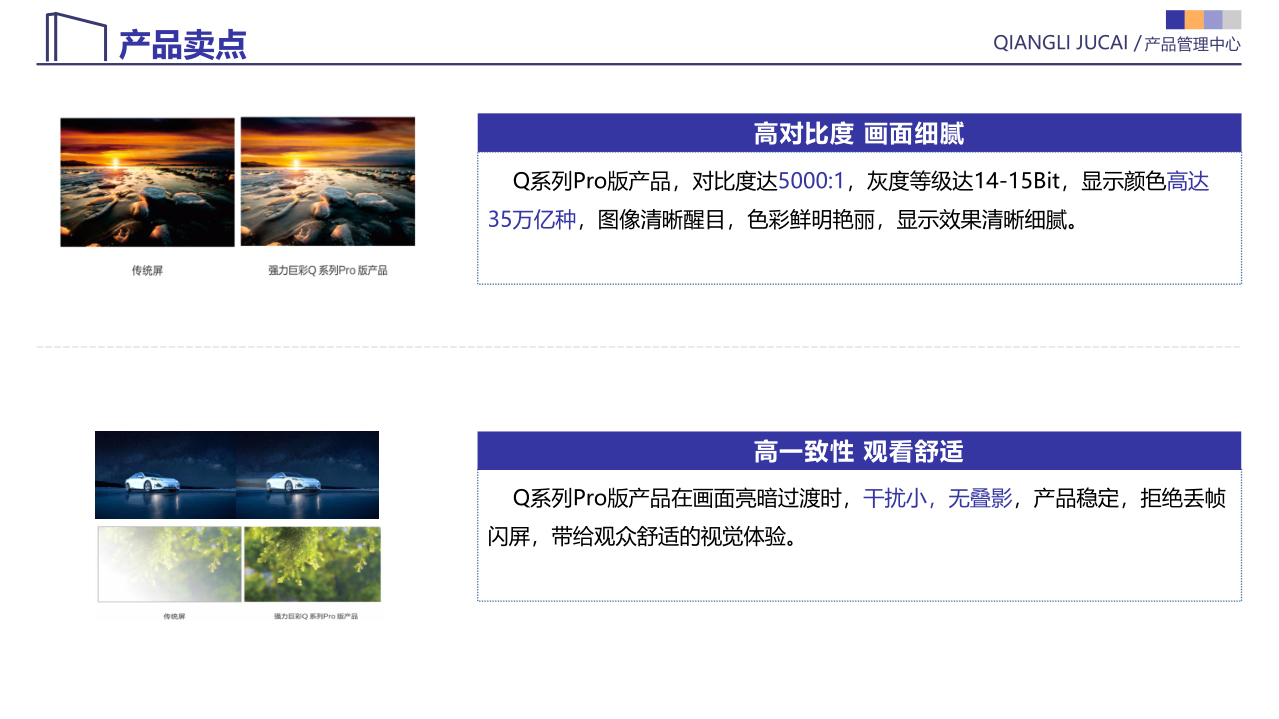
Task: Click the 产品卖点 slide title
Action: 182,44
